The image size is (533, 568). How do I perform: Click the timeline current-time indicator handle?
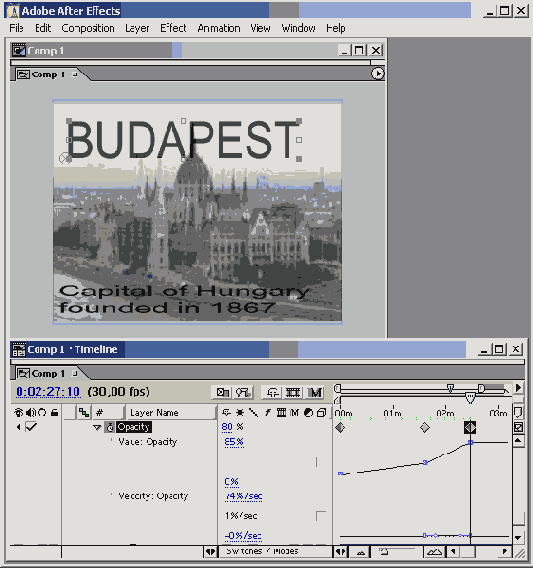[x=470, y=398]
